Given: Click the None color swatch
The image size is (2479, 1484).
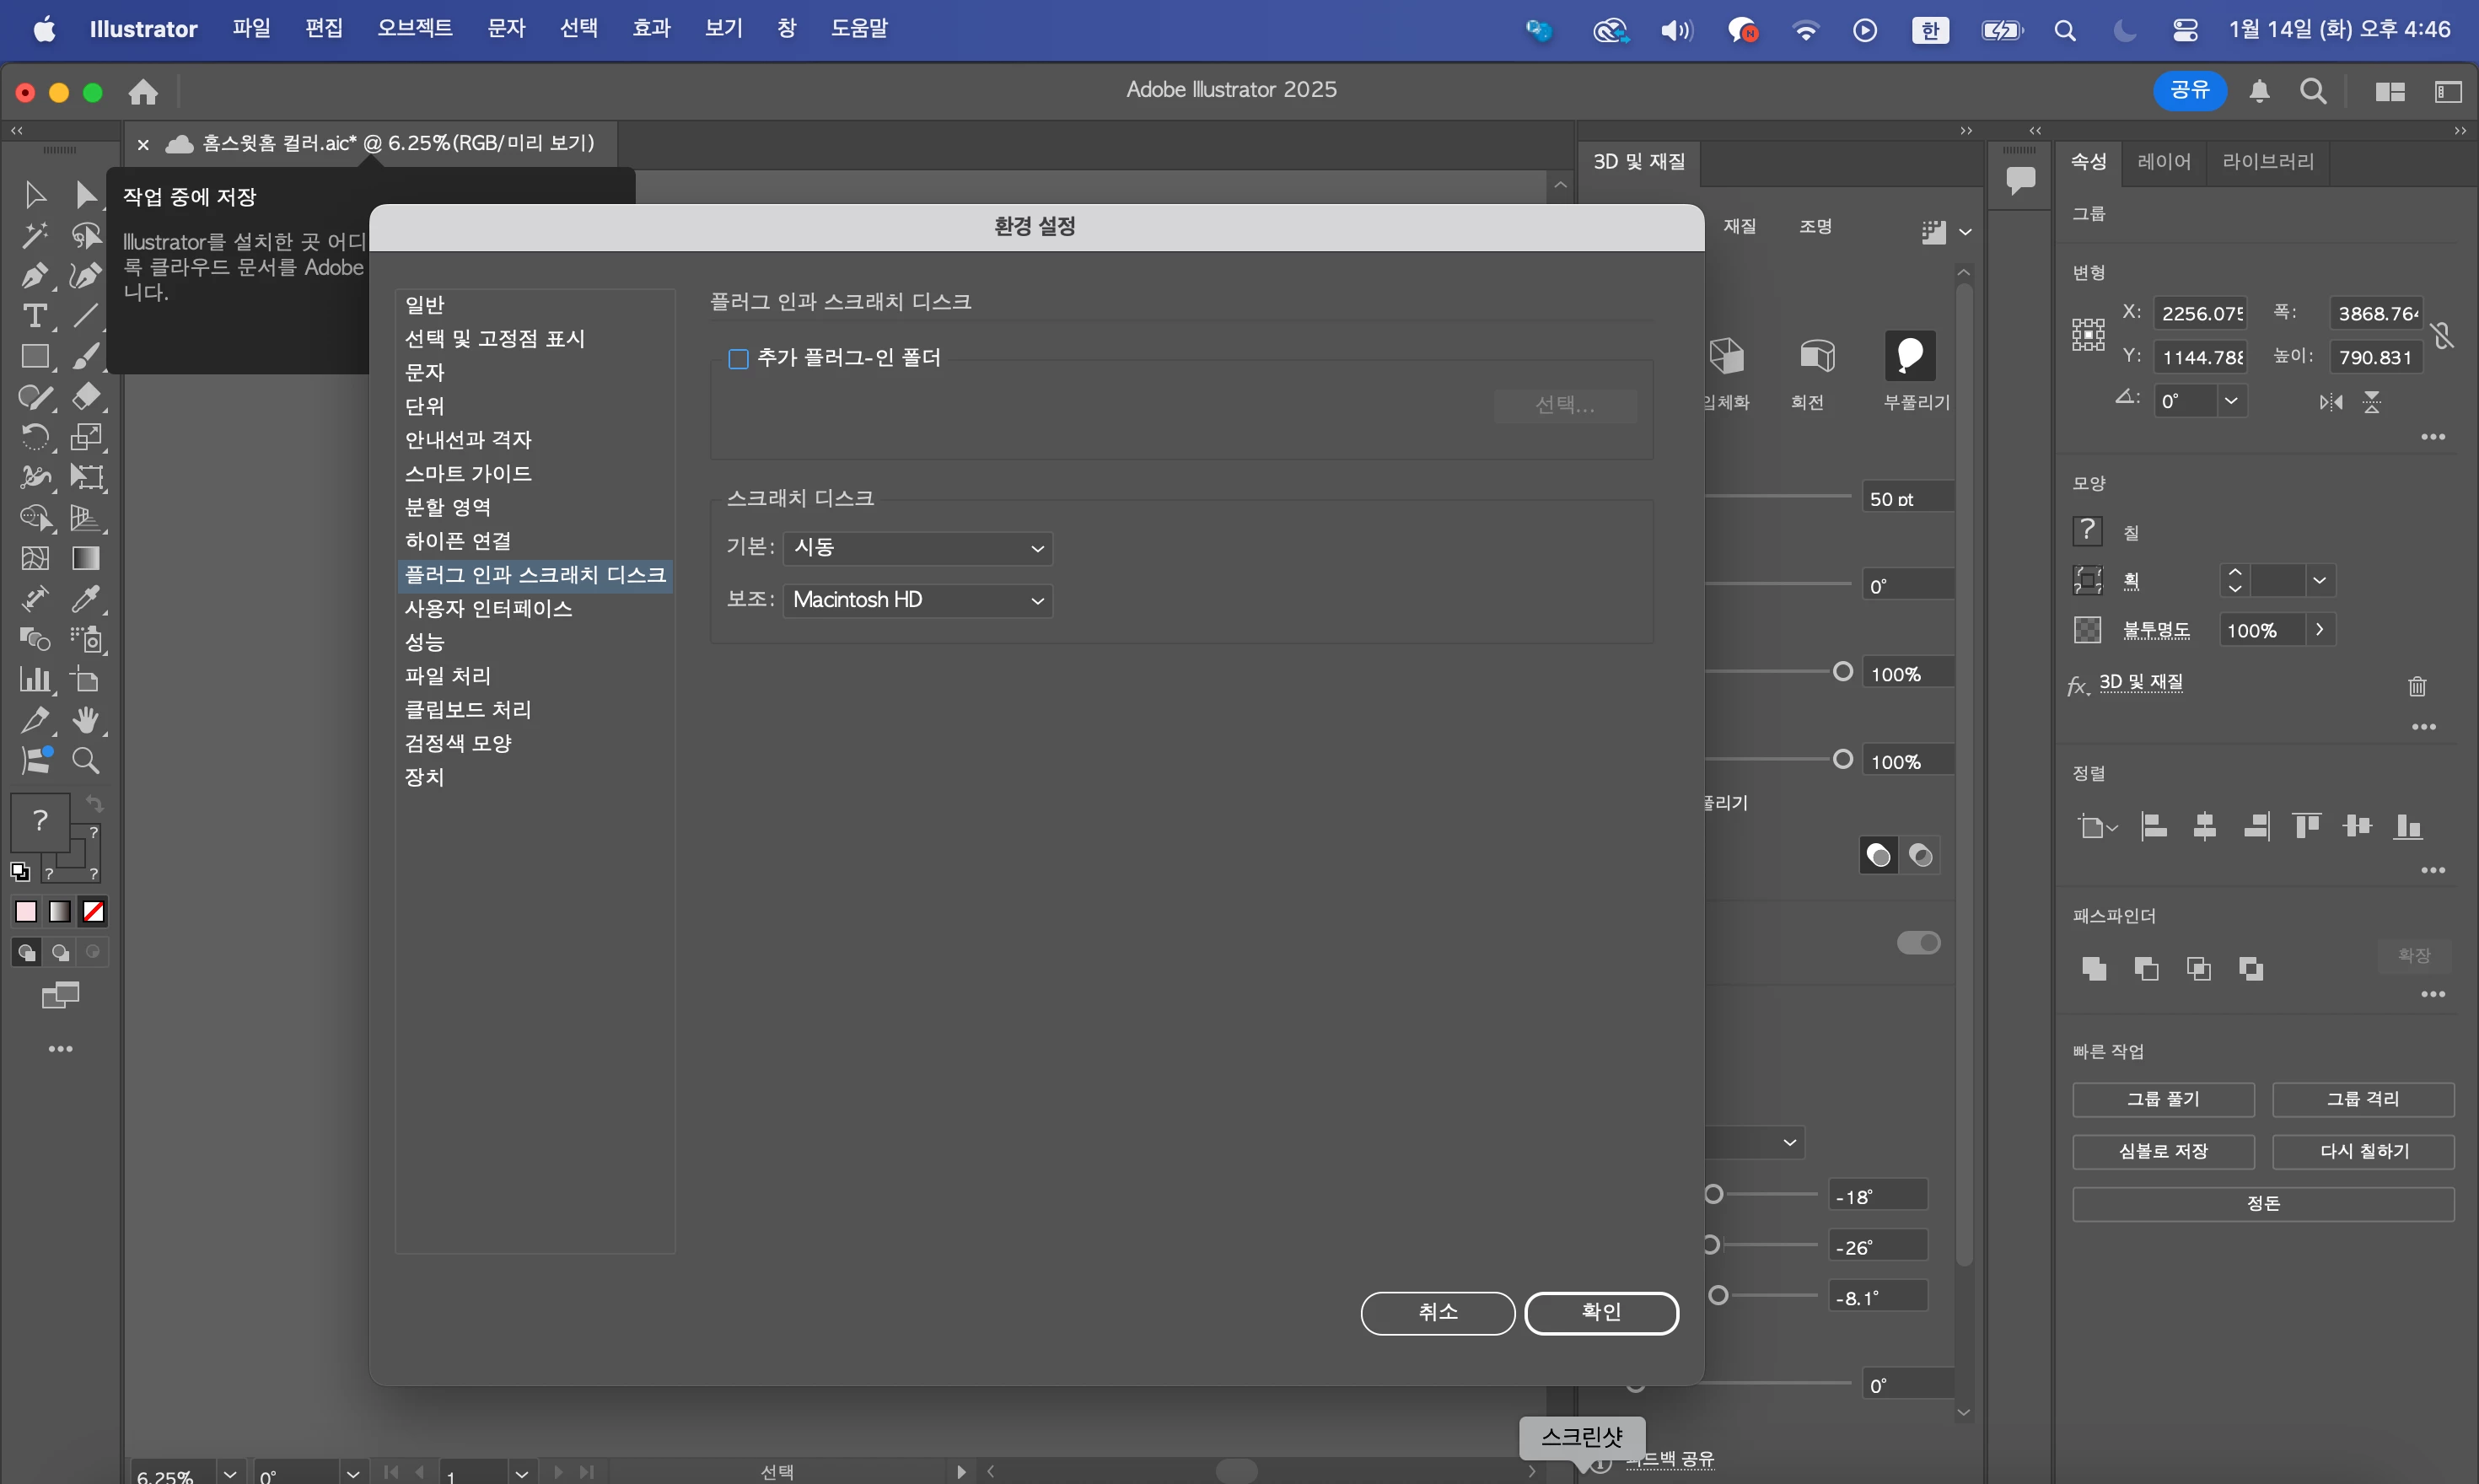Looking at the screenshot, I should tap(93, 911).
